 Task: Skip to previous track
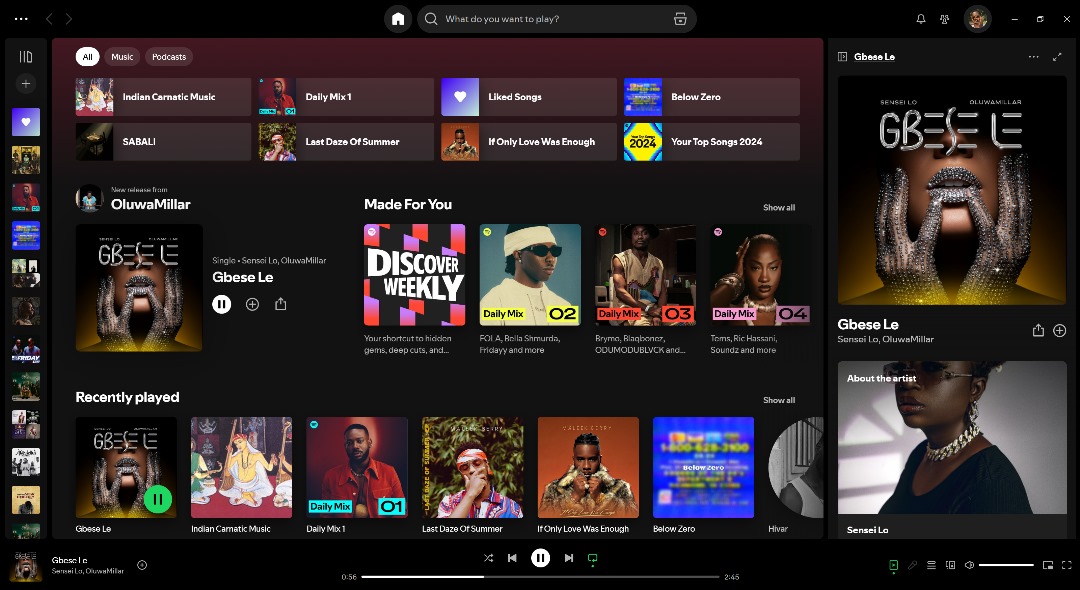point(512,558)
